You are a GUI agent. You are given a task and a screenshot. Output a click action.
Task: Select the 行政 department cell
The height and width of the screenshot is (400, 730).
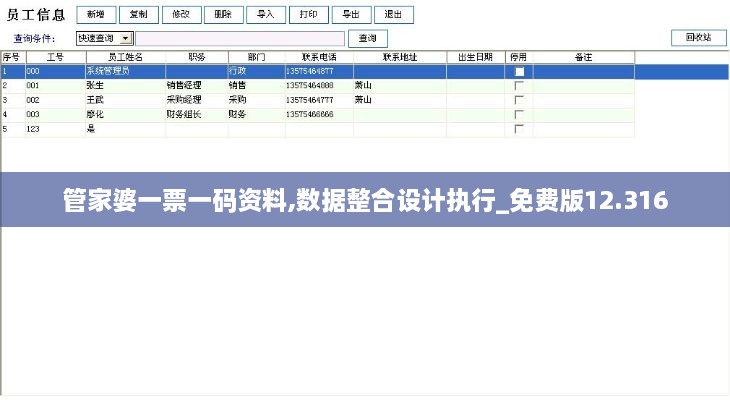point(257,72)
